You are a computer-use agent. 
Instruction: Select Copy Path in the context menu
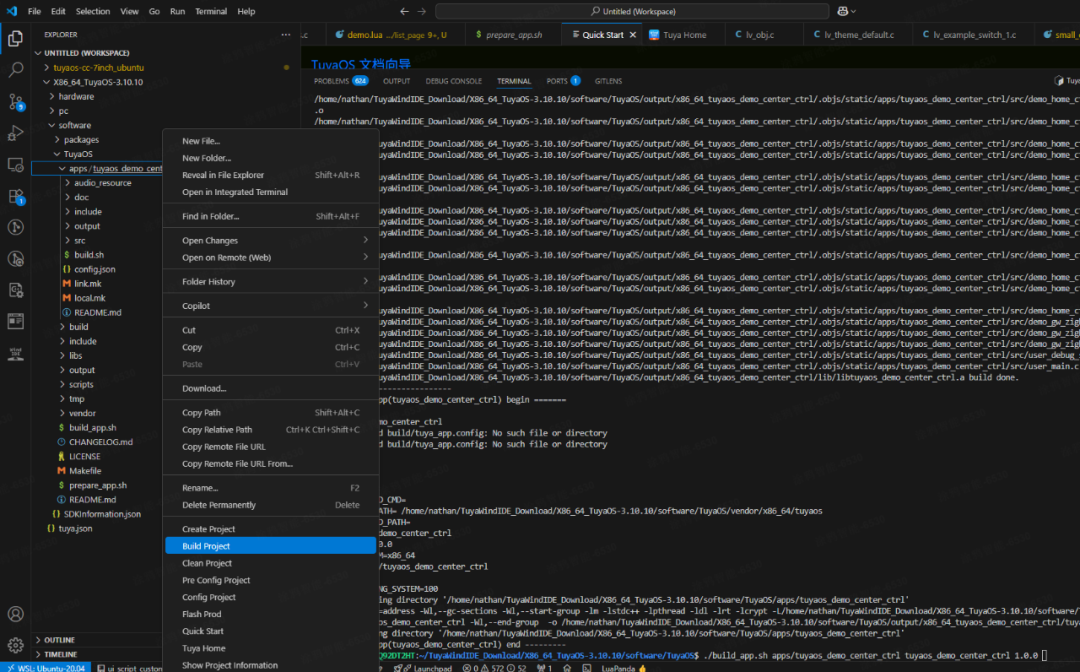pyautogui.click(x=271, y=412)
